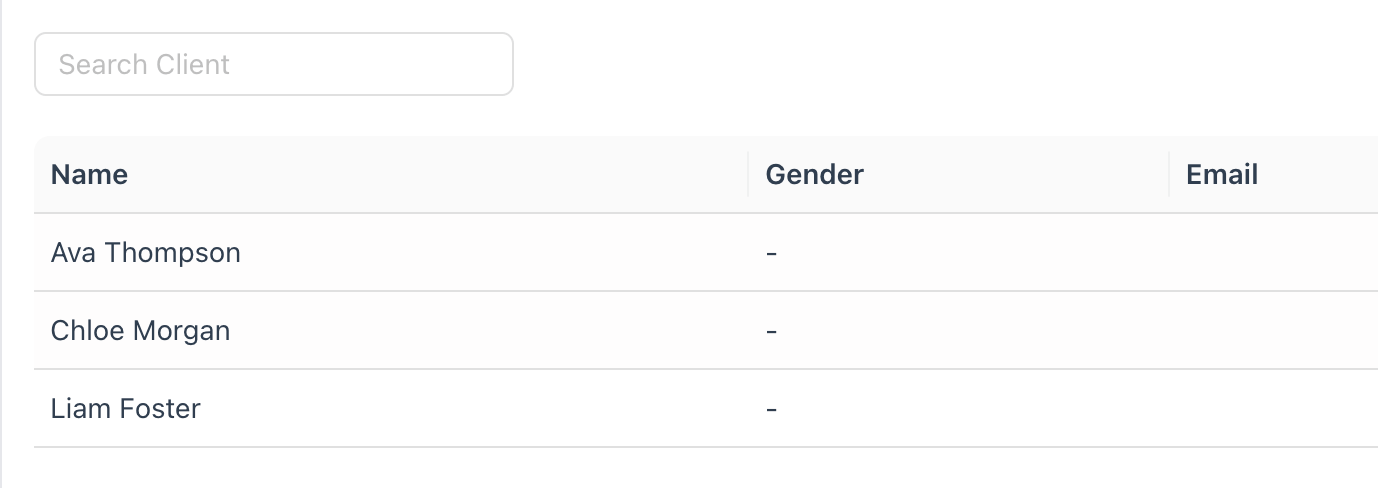Click the Email column header
Viewport: 1378px width, 488px height.
(1221, 175)
